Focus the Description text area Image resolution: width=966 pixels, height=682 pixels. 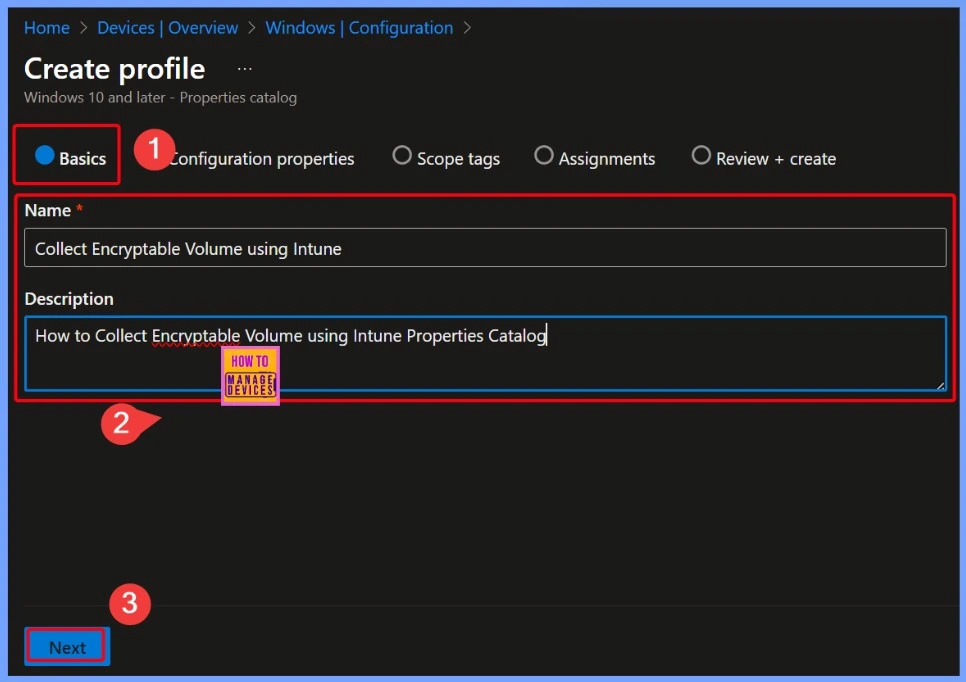point(485,353)
